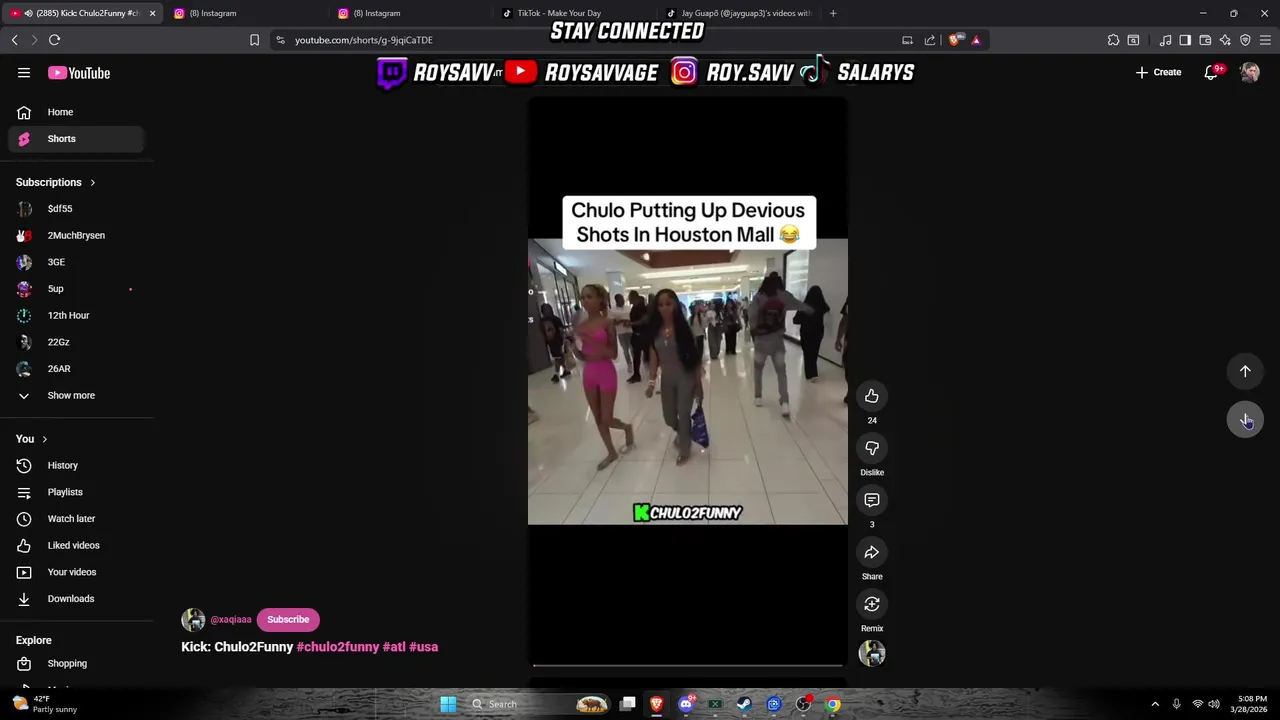Viewport: 1280px width, 720px height.
Task: Open Liked videos in the sidebar
Action: tap(76, 545)
